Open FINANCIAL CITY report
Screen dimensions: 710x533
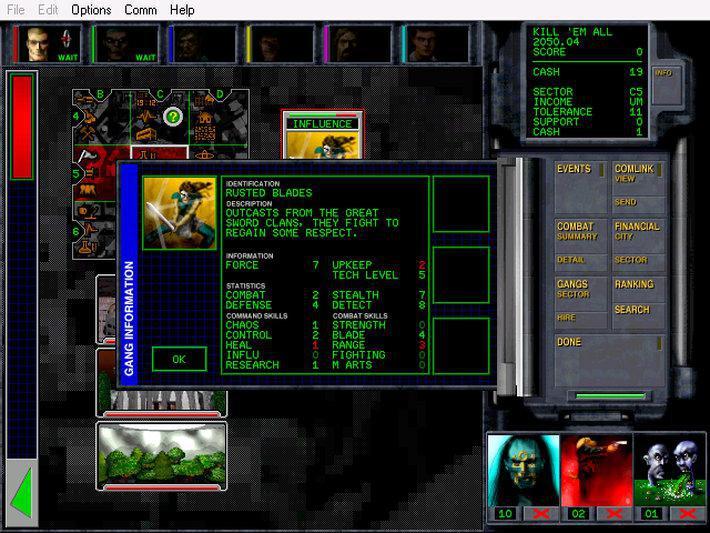click(638, 235)
